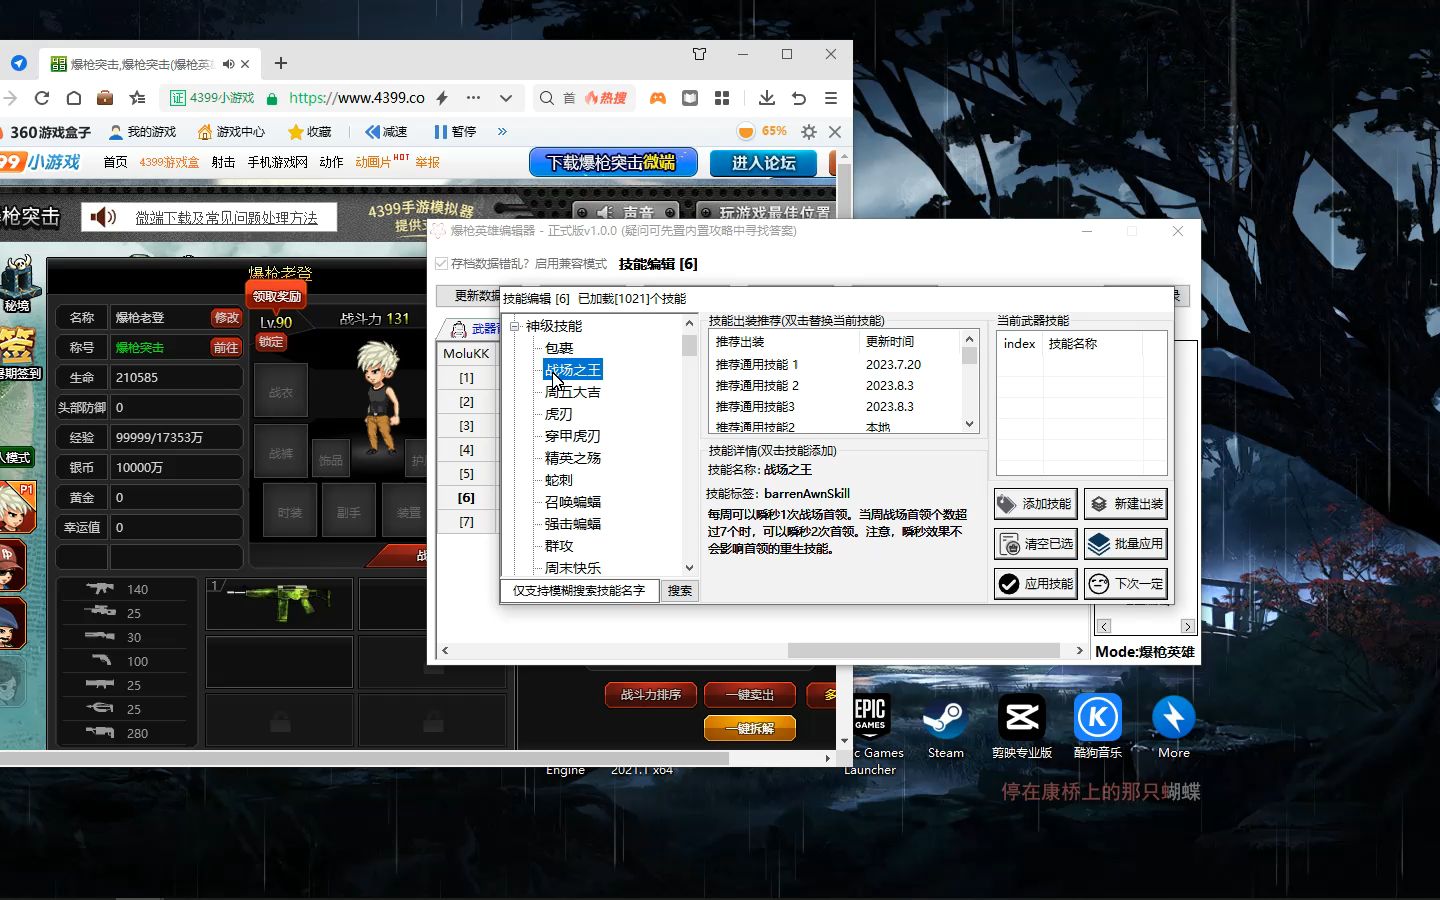
Task: Open the 射击 category link
Action: [x=223, y=162]
